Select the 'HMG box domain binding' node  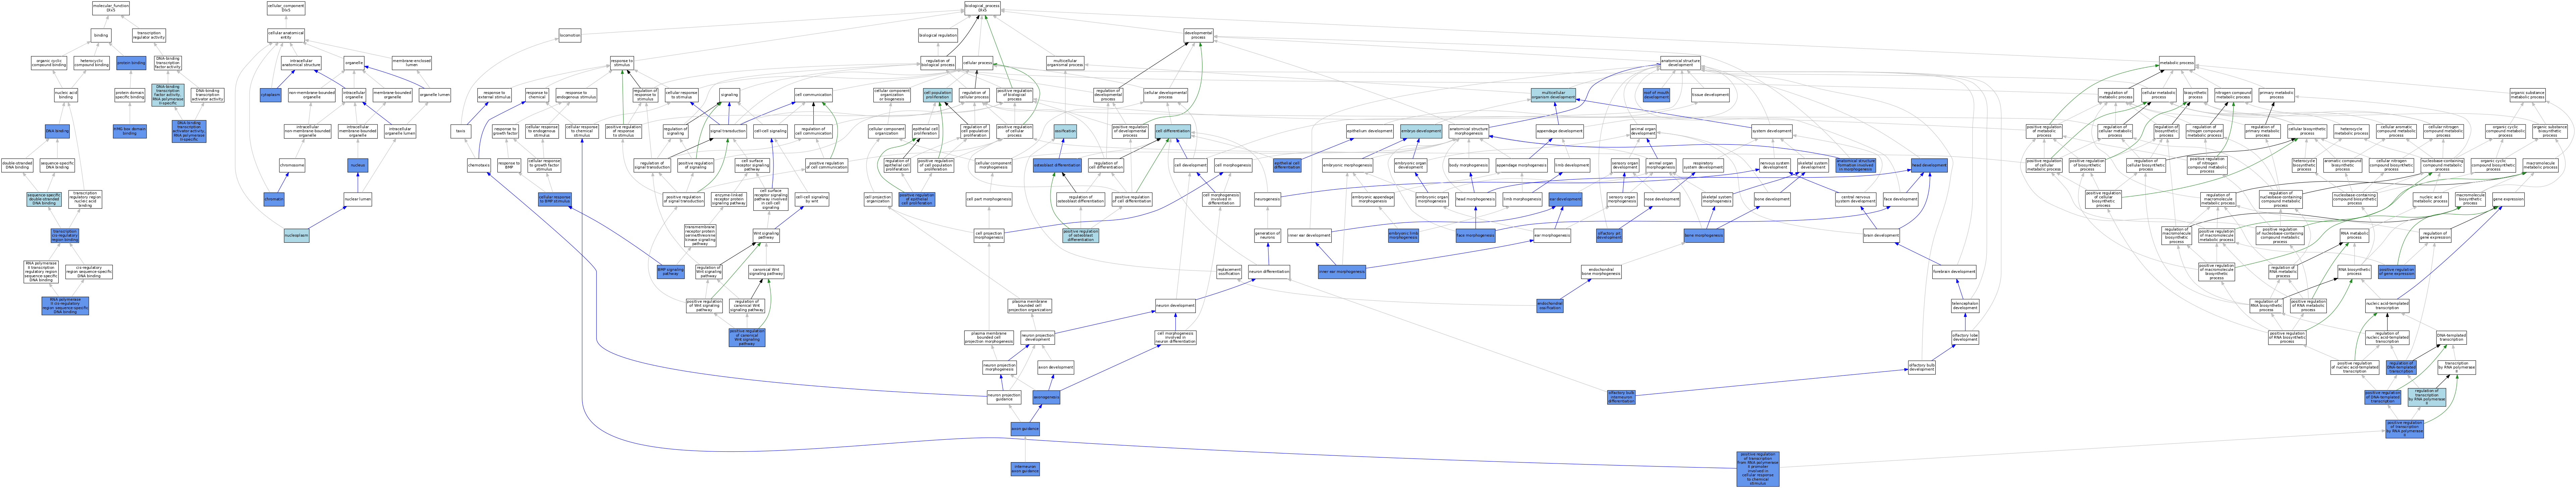click(x=130, y=131)
